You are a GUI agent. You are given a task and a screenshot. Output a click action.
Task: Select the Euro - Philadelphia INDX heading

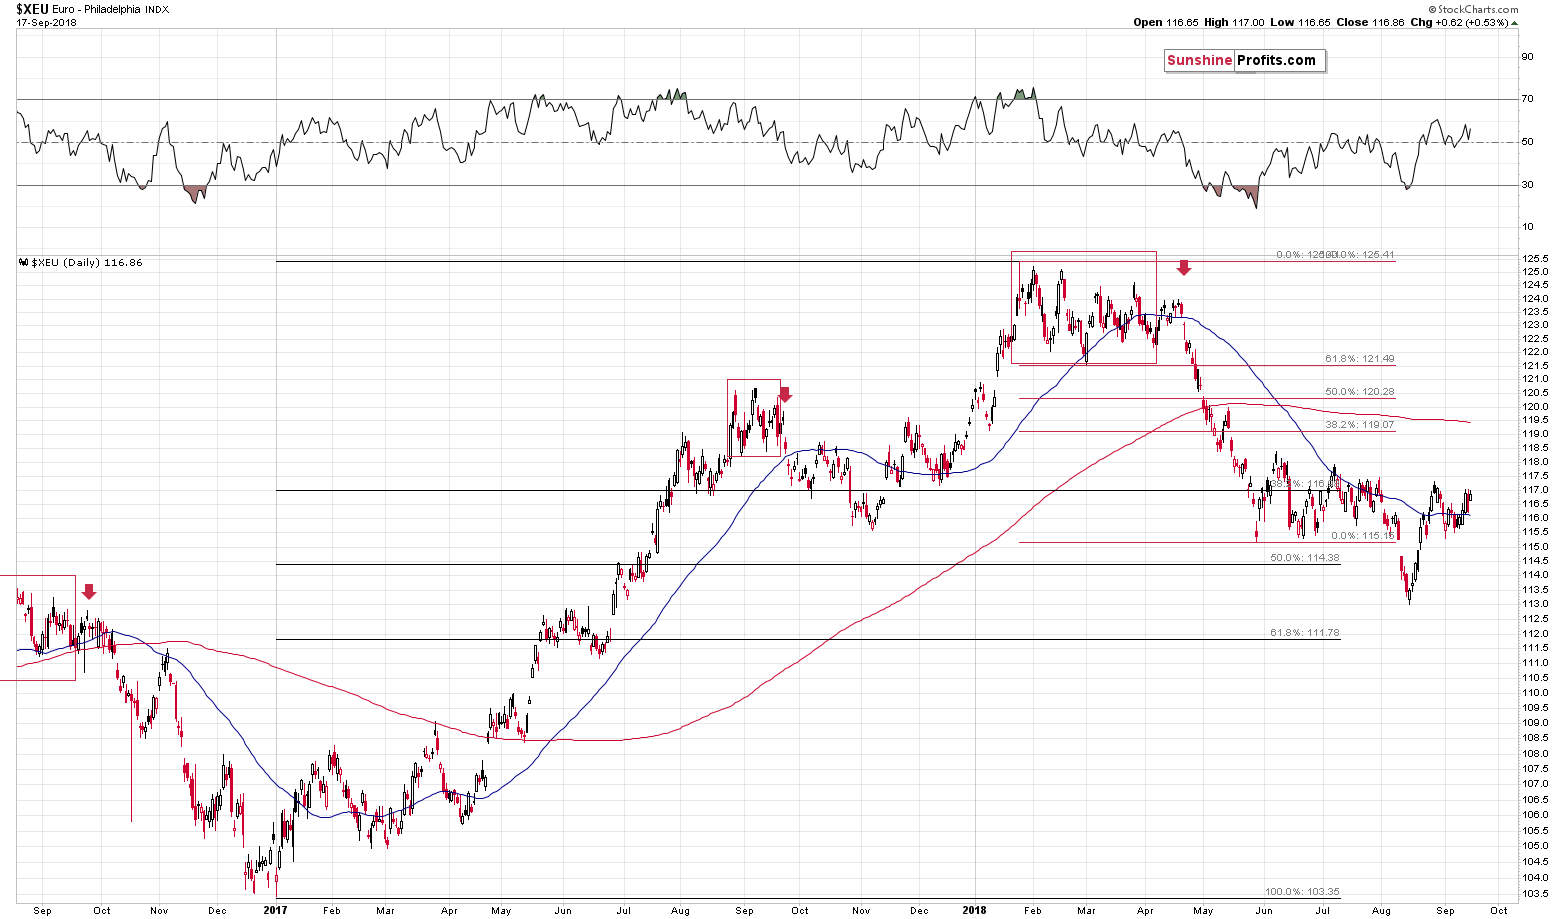coord(113,9)
